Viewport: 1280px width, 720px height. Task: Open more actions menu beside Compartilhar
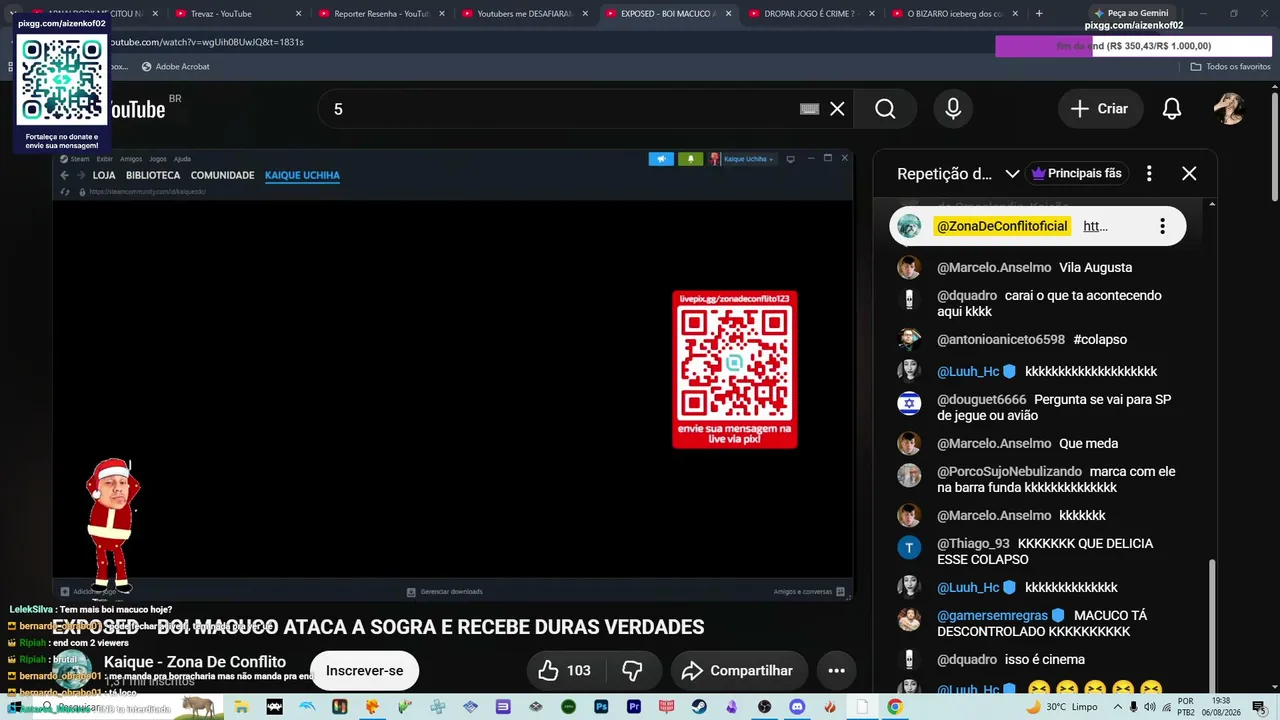(x=837, y=670)
